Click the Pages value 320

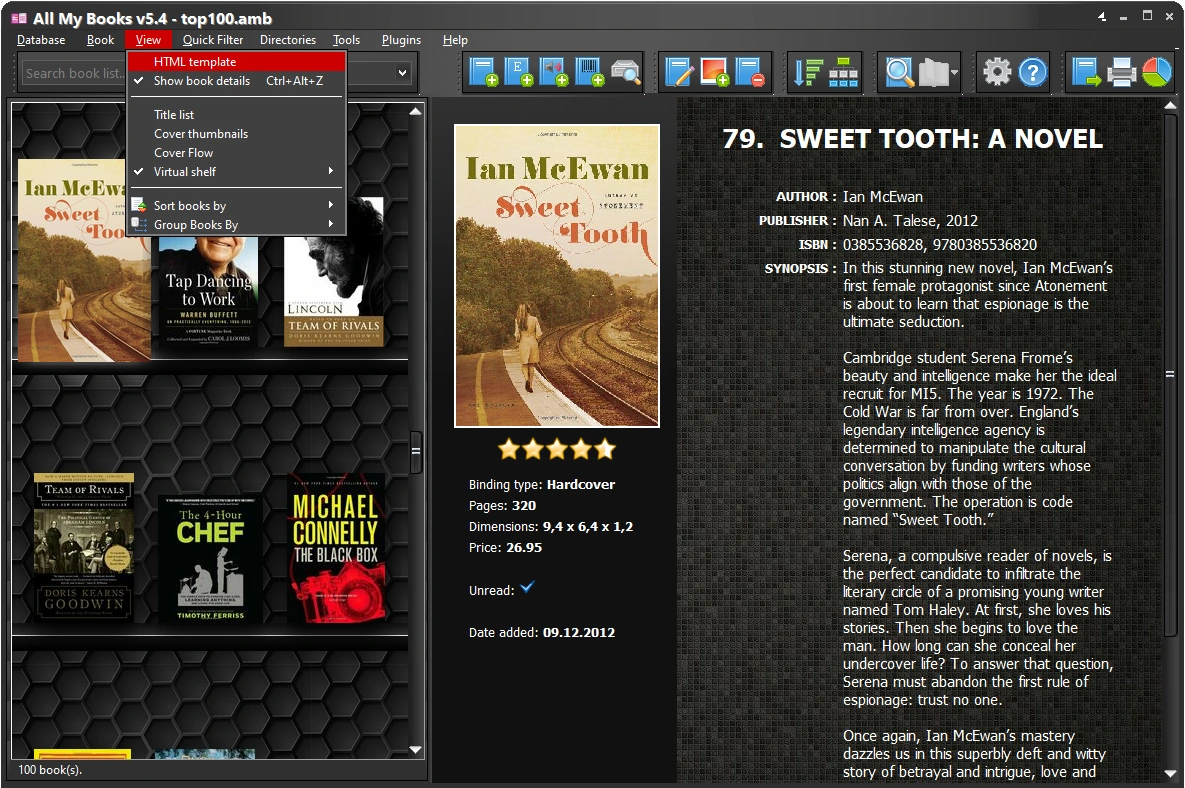tap(524, 505)
